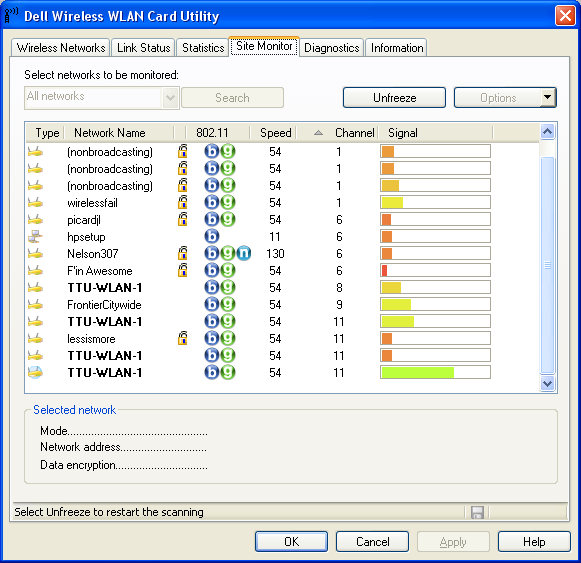
Task: Sort by the Signal column header
Action: pos(435,133)
